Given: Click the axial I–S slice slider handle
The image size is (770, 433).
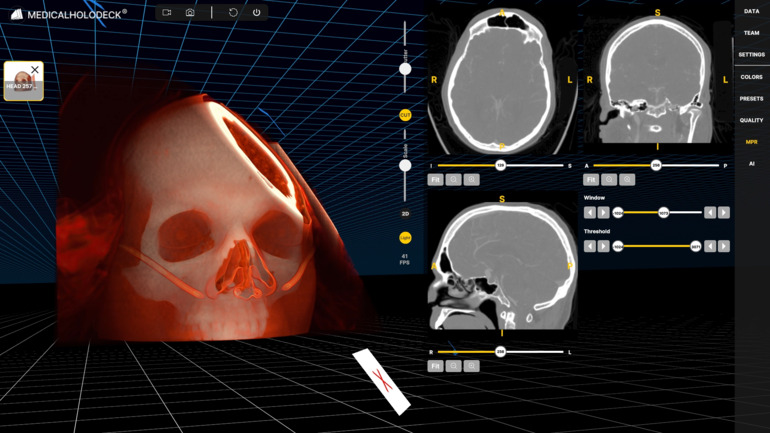Looking at the screenshot, I should click(x=500, y=165).
